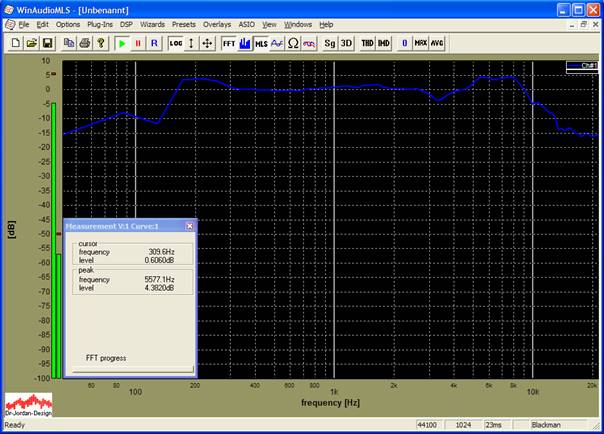Screen dimensions: 604x434
Task: Pause the measurement with the red pause icon
Action: [137, 44]
